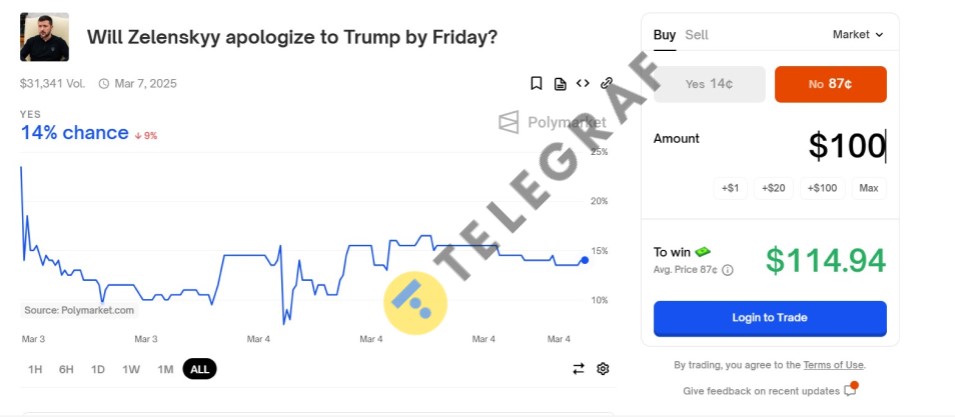Click the swap arrows icon below chart
Image resolution: width=955 pixels, height=417 pixels.
[x=578, y=369]
